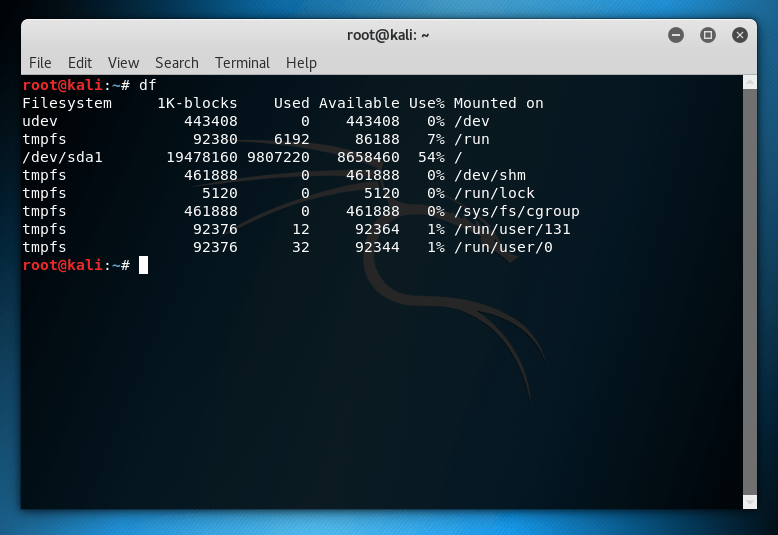Click the typed 'df' command text
The width and height of the screenshot is (778, 535).
click(x=147, y=85)
